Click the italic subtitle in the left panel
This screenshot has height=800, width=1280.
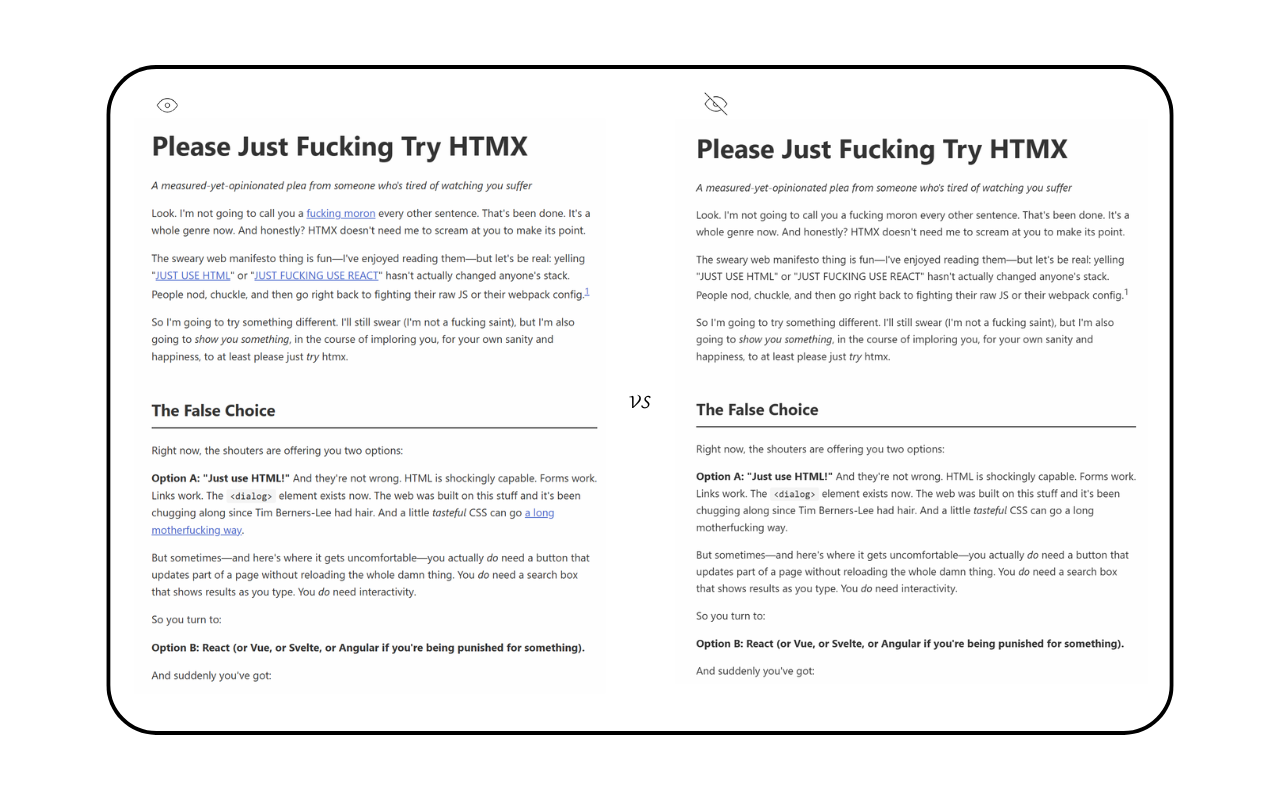coord(341,185)
